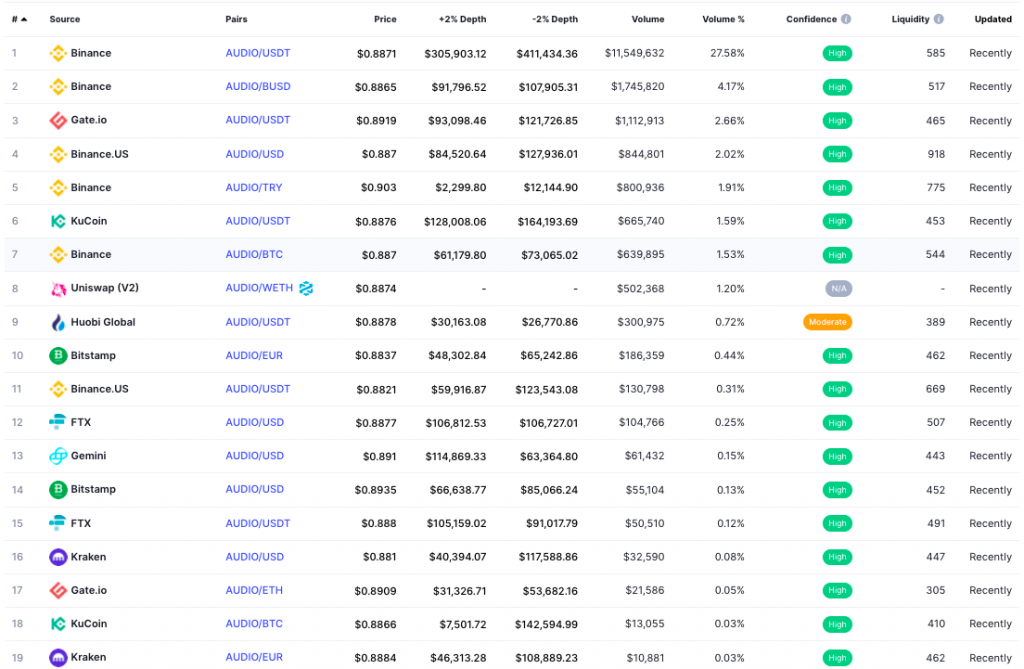Click the High badge in Gate.io row 3
Viewport: 1024px width, 669px height.
click(837, 120)
